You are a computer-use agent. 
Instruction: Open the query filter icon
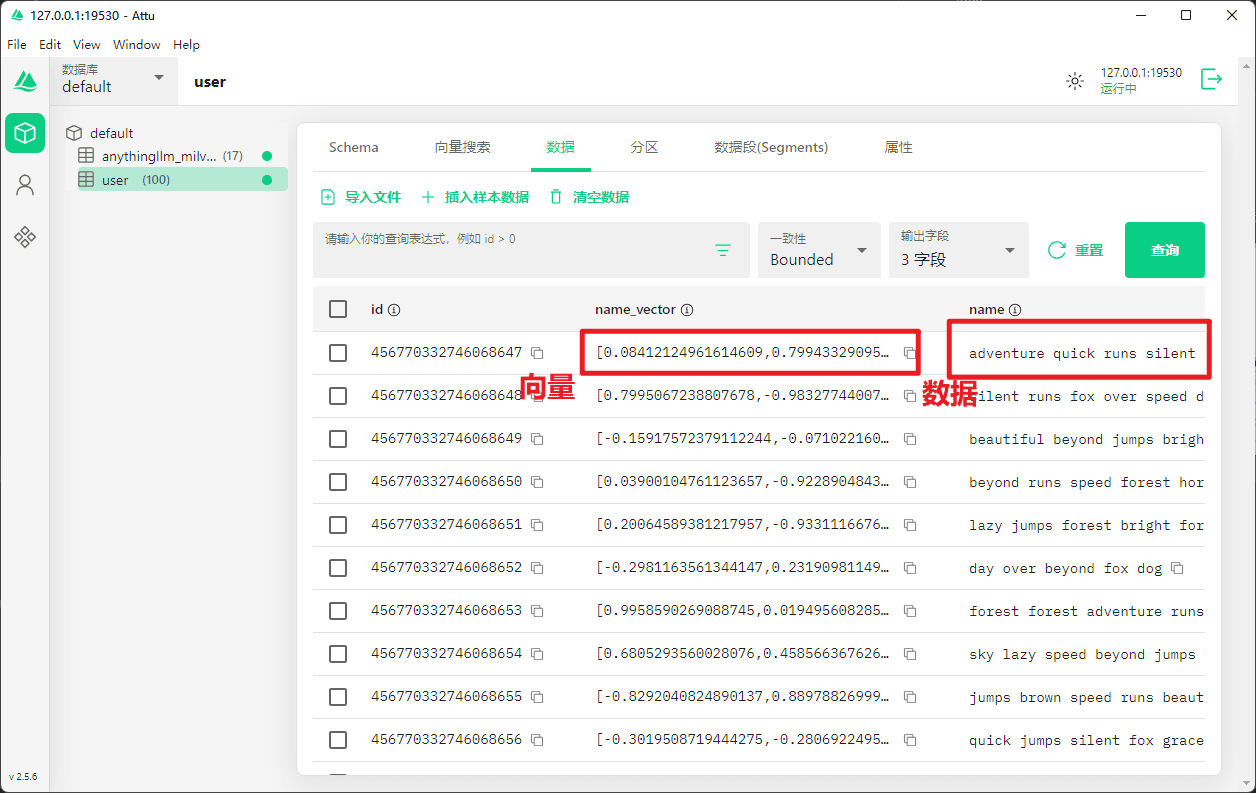coord(723,251)
